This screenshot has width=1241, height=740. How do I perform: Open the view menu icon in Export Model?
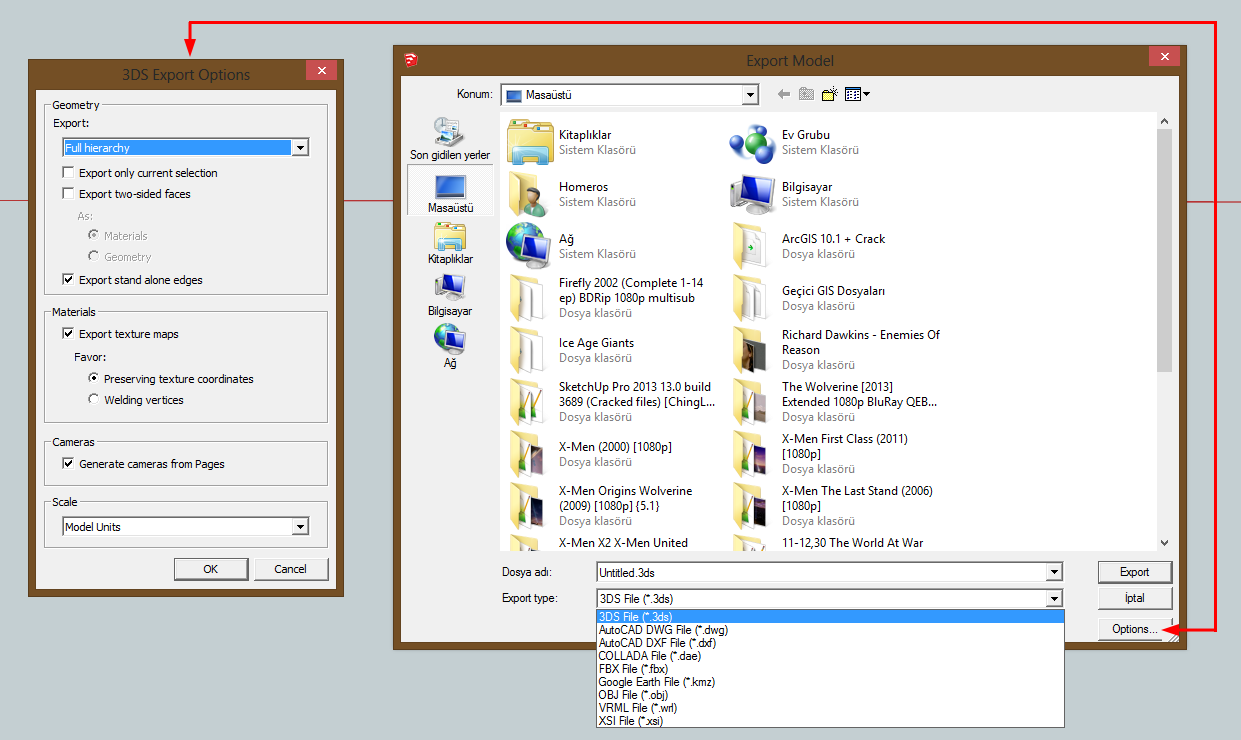click(857, 94)
